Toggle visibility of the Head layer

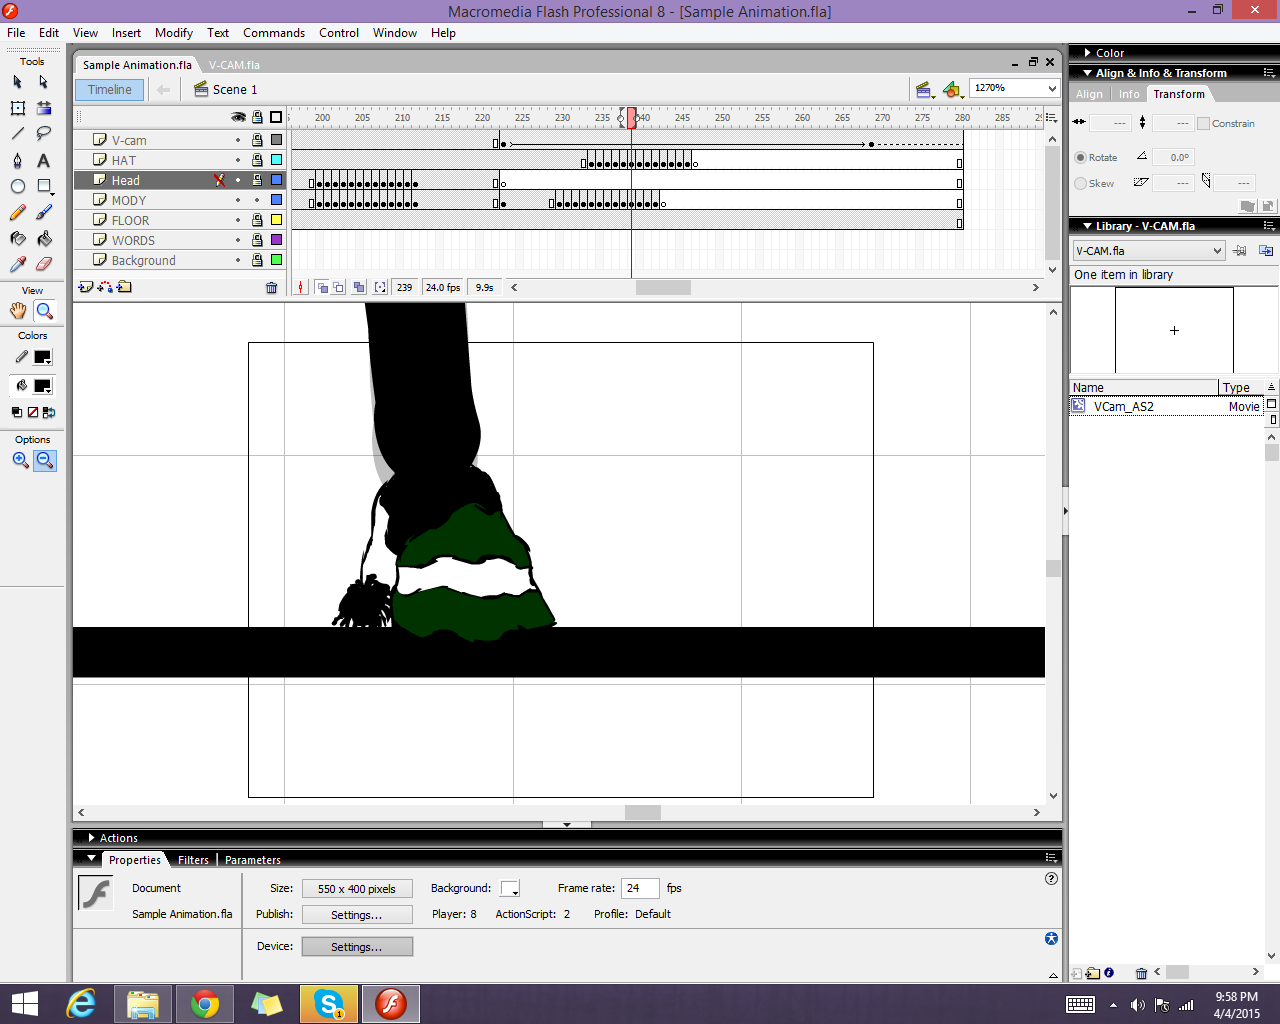pos(239,180)
